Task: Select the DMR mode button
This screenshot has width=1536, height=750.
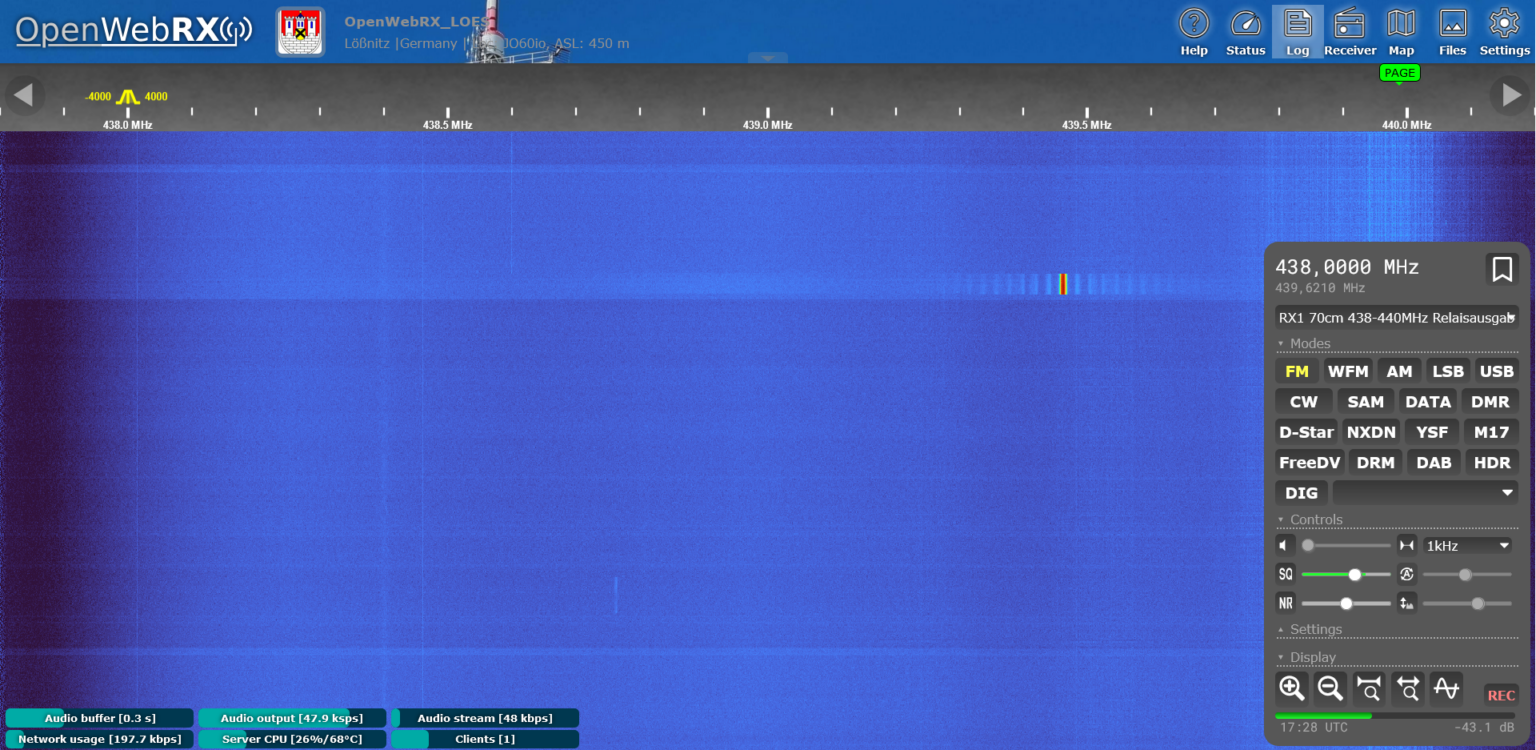Action: [x=1490, y=401]
